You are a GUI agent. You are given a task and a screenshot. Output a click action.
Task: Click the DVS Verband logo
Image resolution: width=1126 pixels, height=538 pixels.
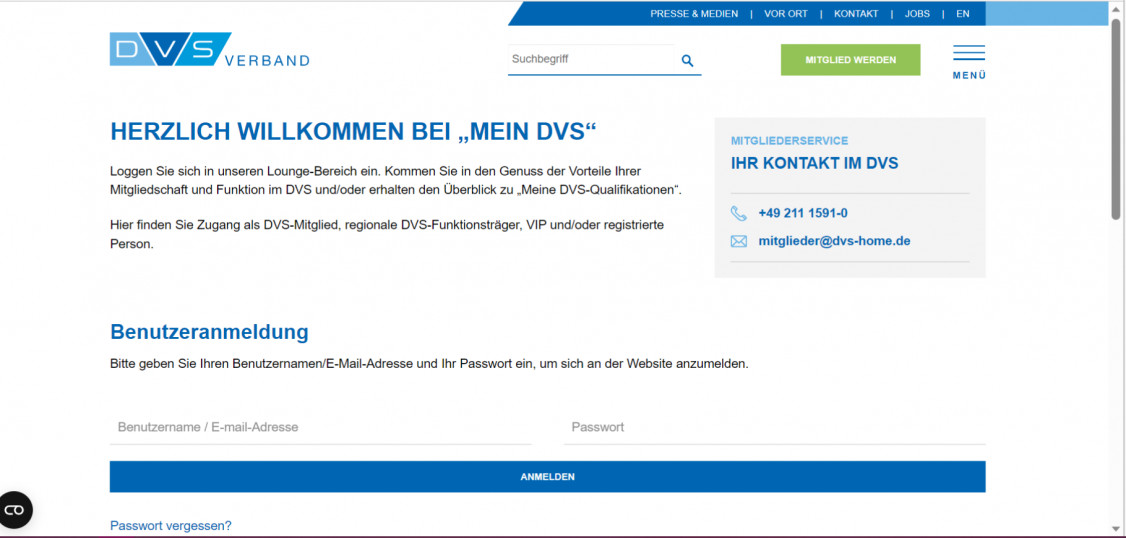(x=209, y=50)
